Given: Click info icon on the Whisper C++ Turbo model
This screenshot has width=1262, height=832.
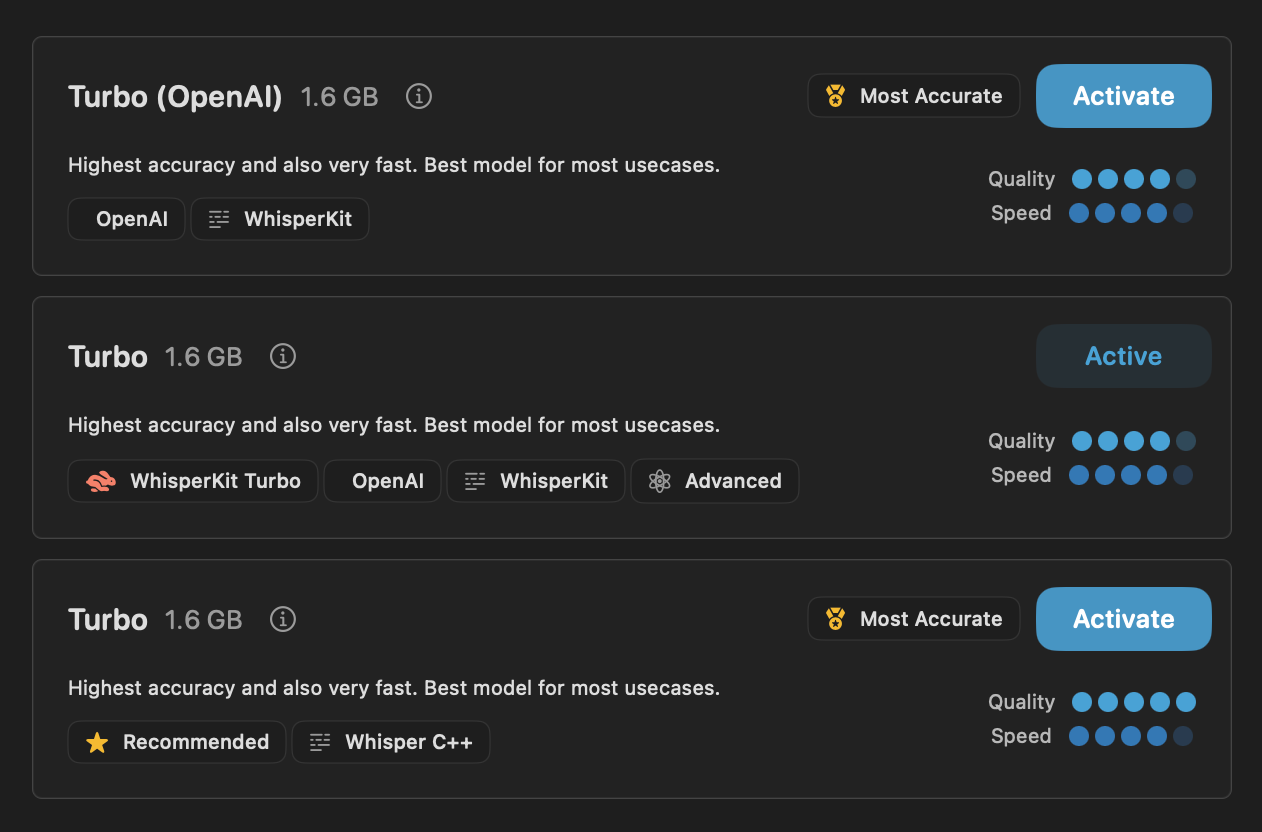Looking at the screenshot, I should [283, 619].
